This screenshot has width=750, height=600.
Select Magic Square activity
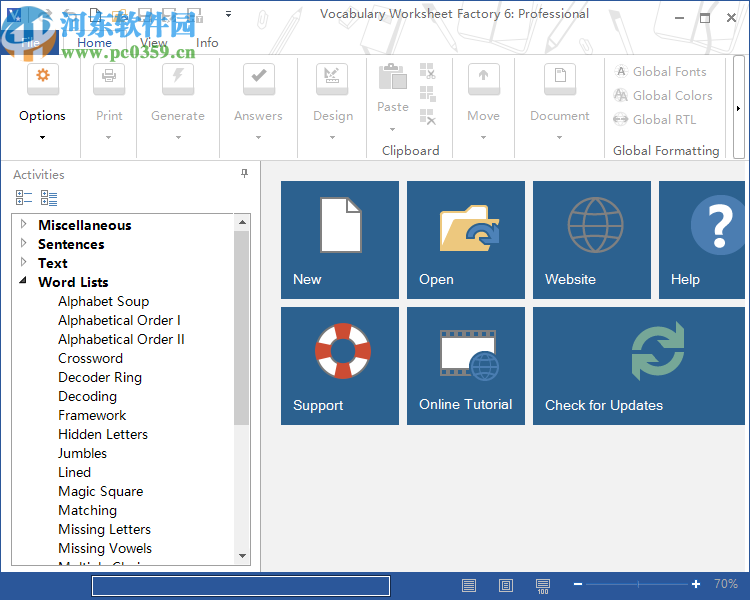101,491
